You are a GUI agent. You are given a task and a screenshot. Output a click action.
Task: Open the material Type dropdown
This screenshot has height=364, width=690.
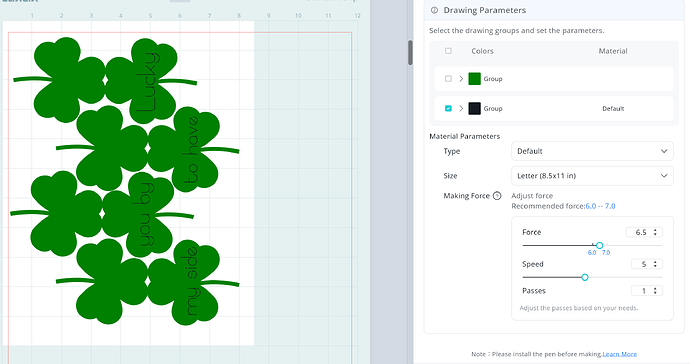(592, 151)
